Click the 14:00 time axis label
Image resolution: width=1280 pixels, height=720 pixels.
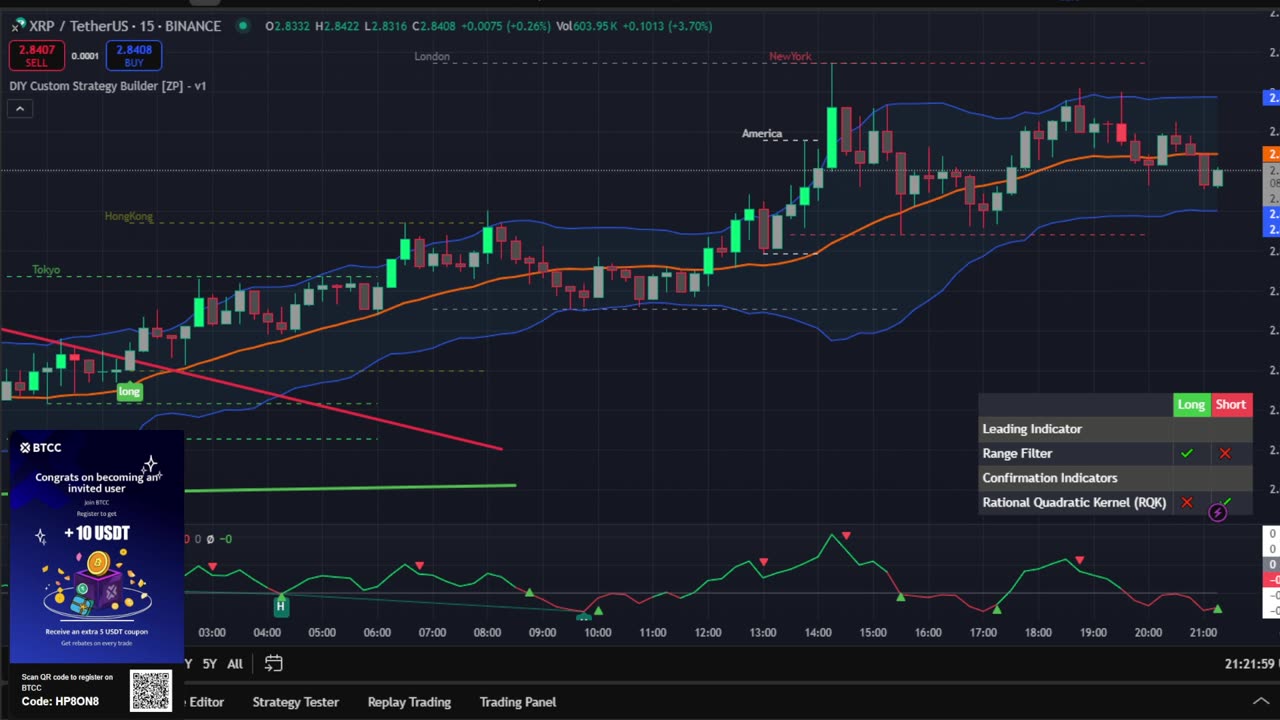point(818,632)
